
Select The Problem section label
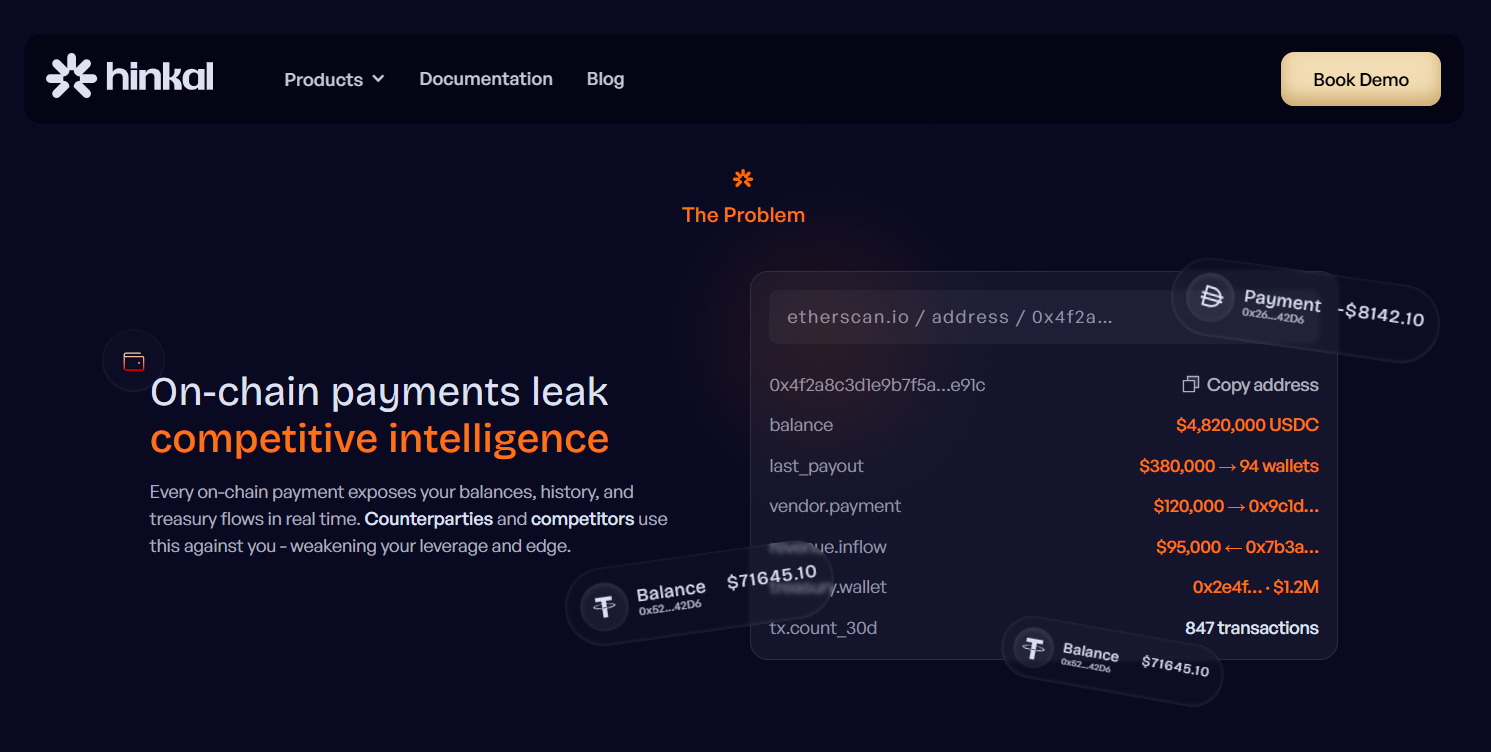click(x=743, y=215)
